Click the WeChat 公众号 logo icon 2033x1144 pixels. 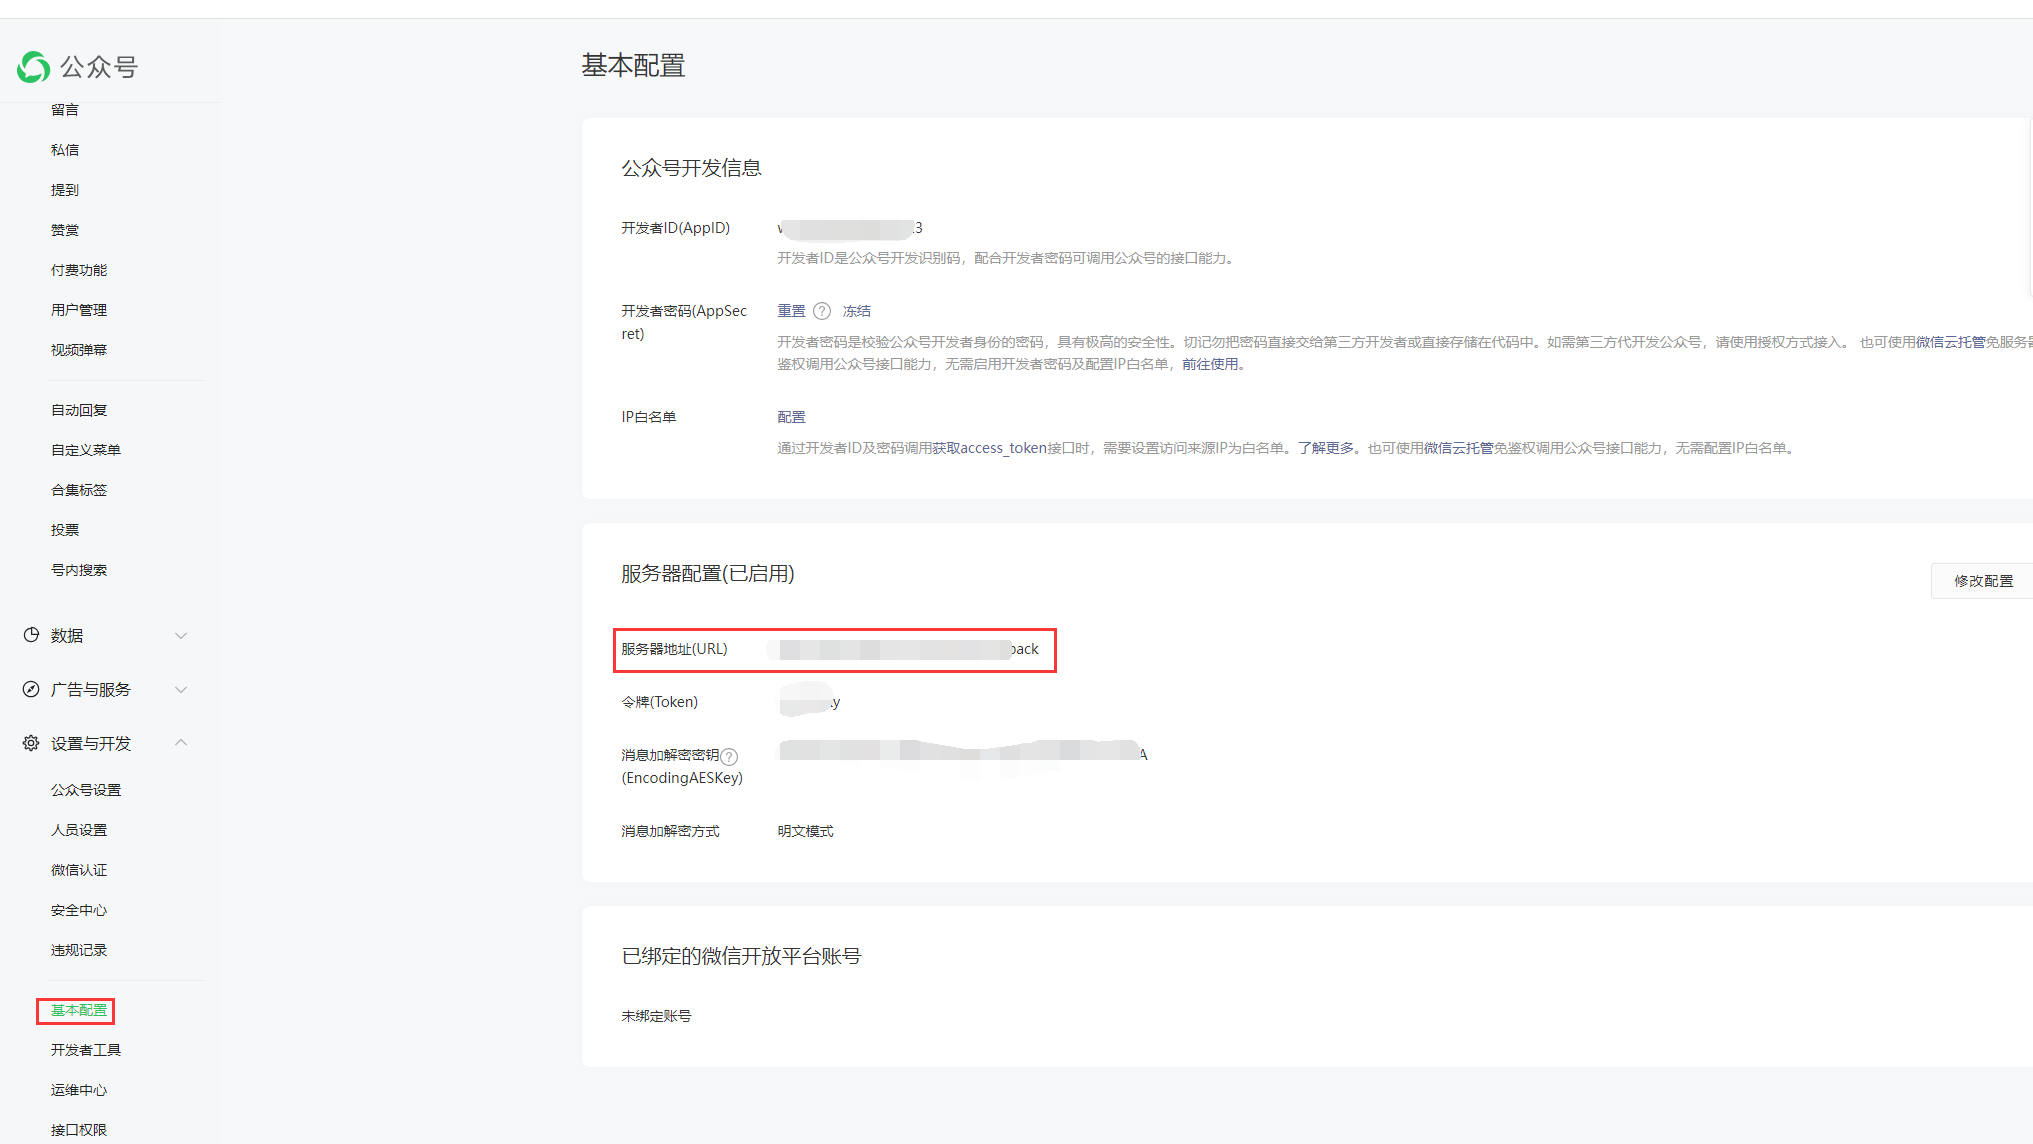pos(33,67)
